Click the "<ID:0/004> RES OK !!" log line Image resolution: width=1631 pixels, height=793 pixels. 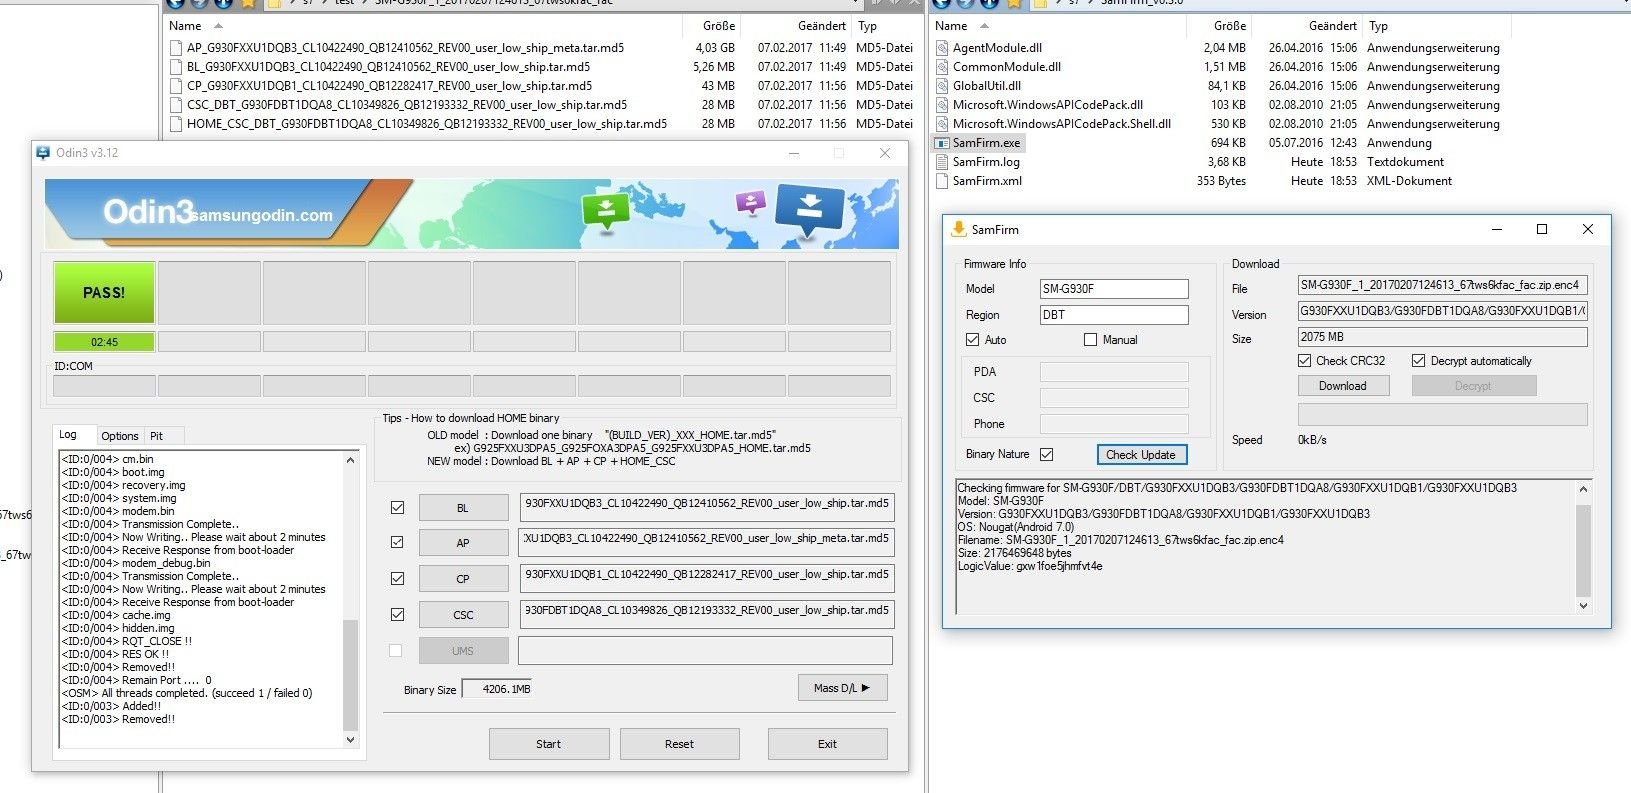point(115,654)
